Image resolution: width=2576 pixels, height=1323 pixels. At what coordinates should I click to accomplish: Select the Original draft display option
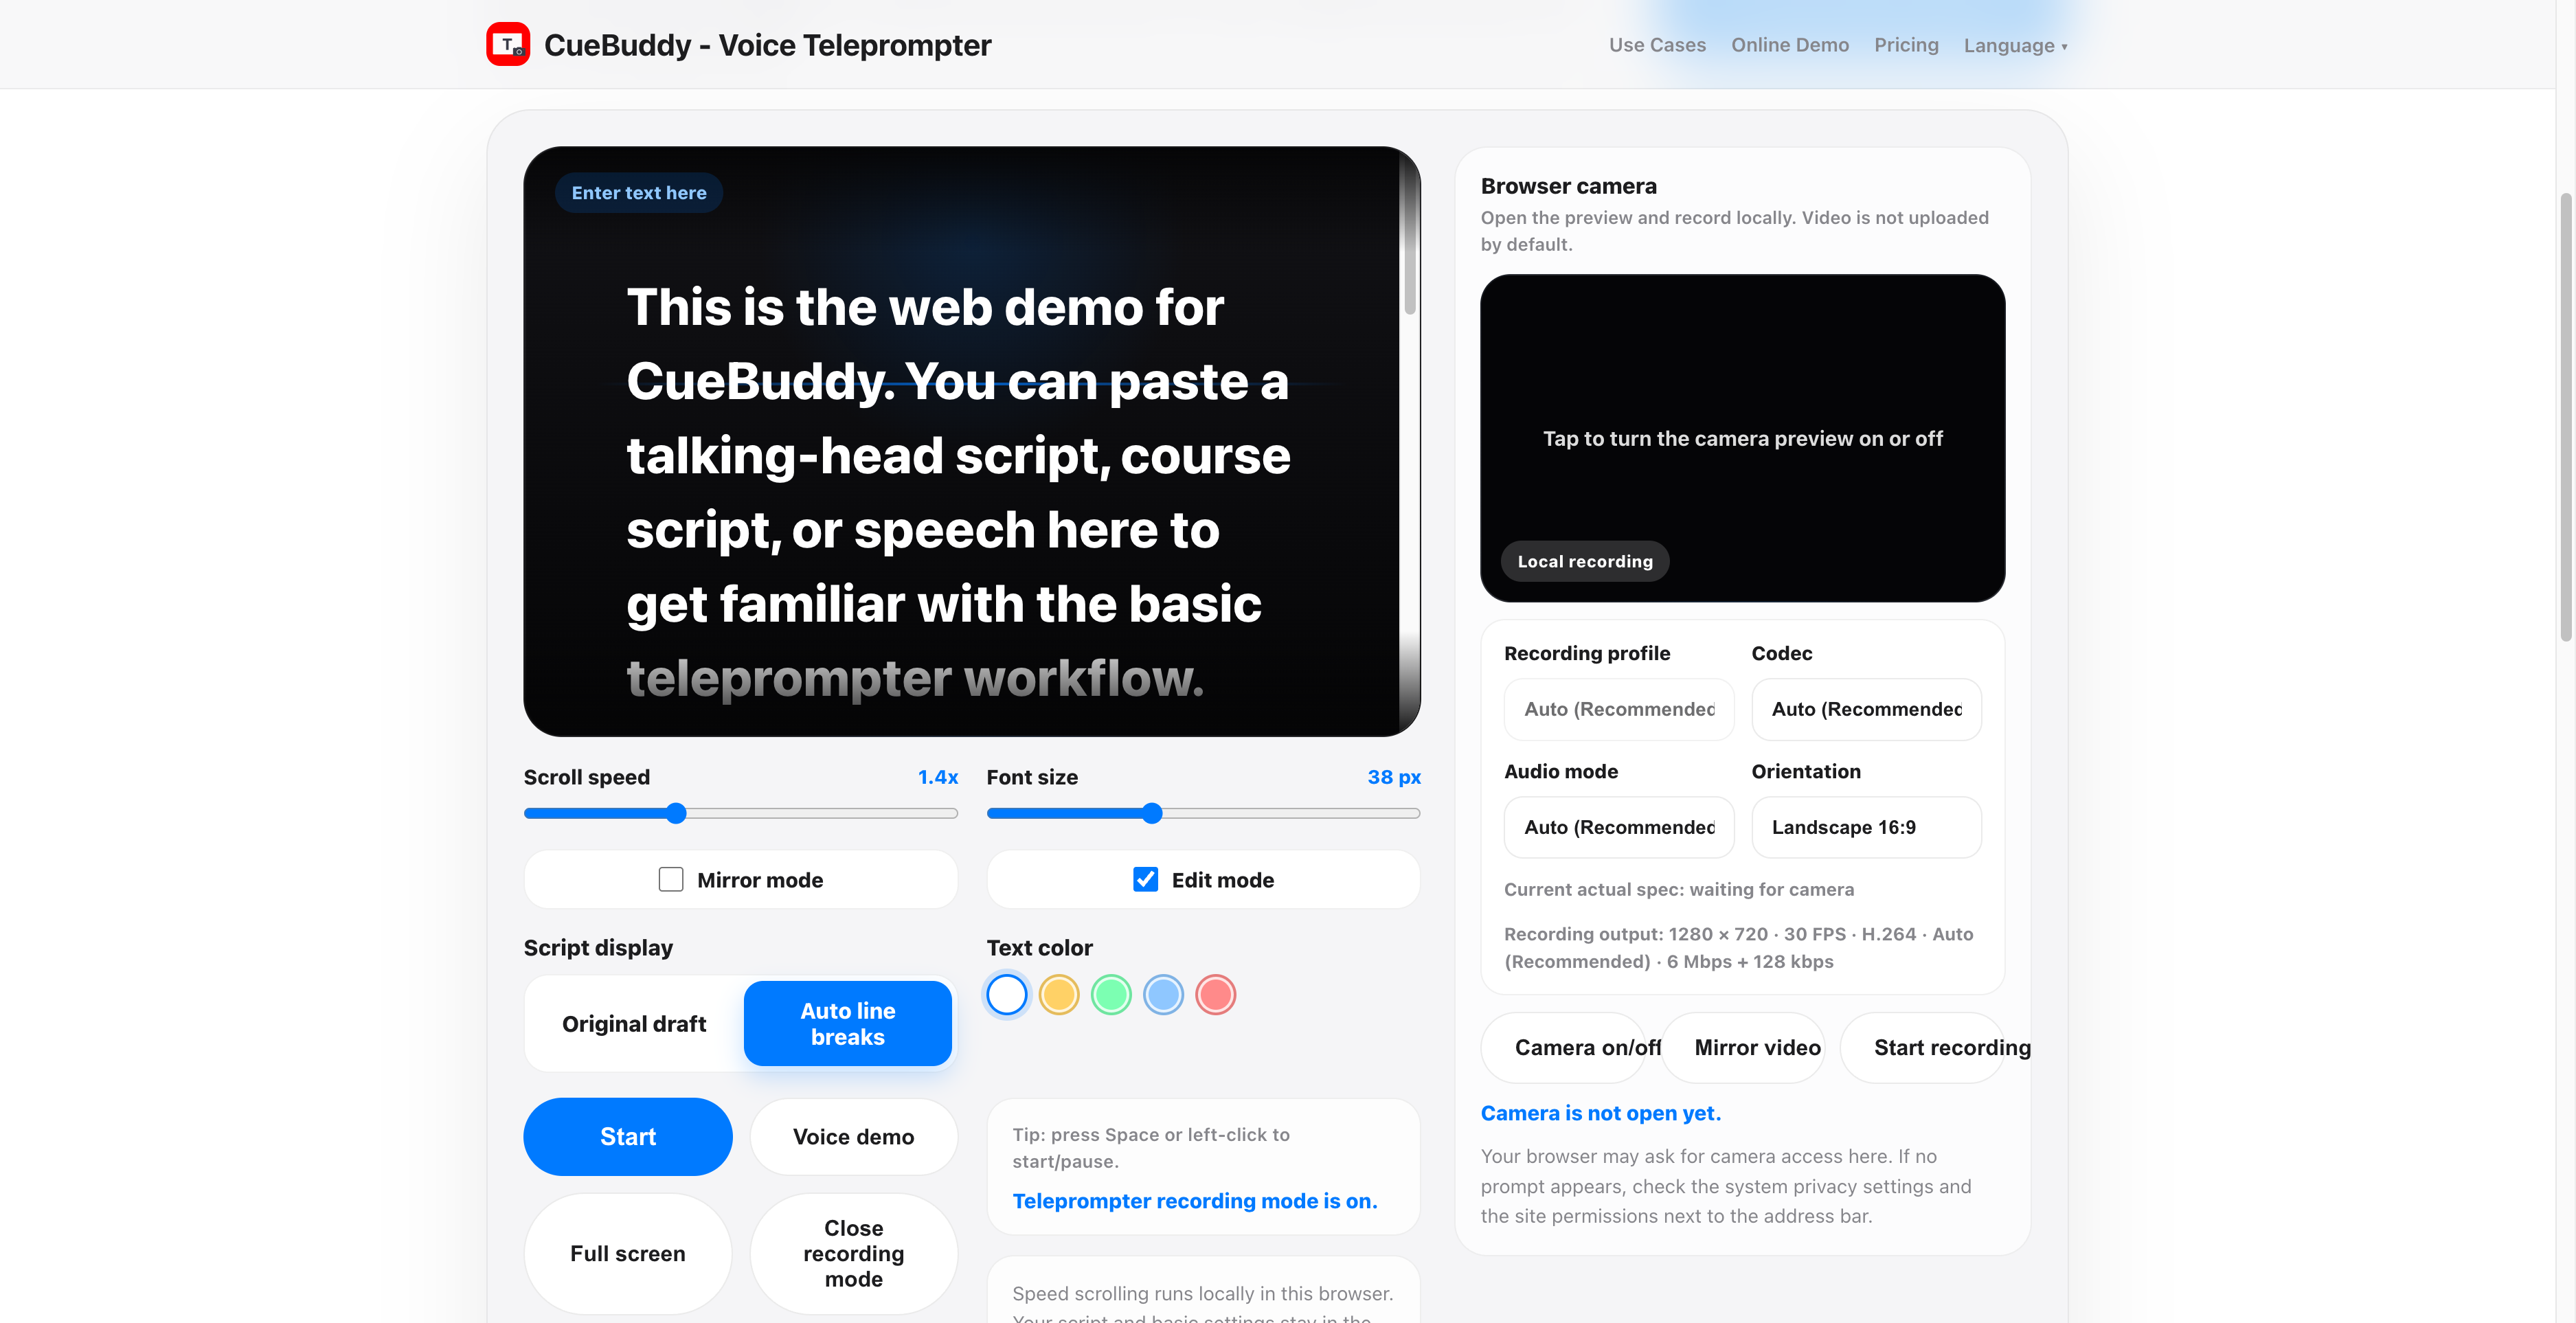click(634, 1024)
